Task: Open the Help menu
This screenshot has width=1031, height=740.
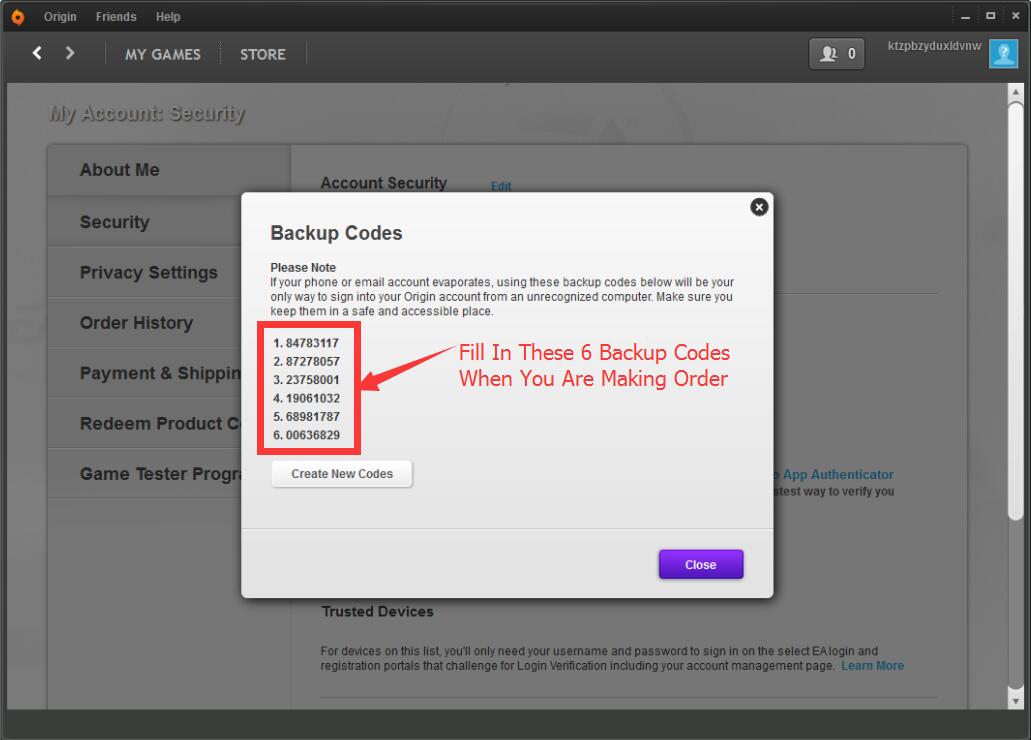Action: point(168,17)
